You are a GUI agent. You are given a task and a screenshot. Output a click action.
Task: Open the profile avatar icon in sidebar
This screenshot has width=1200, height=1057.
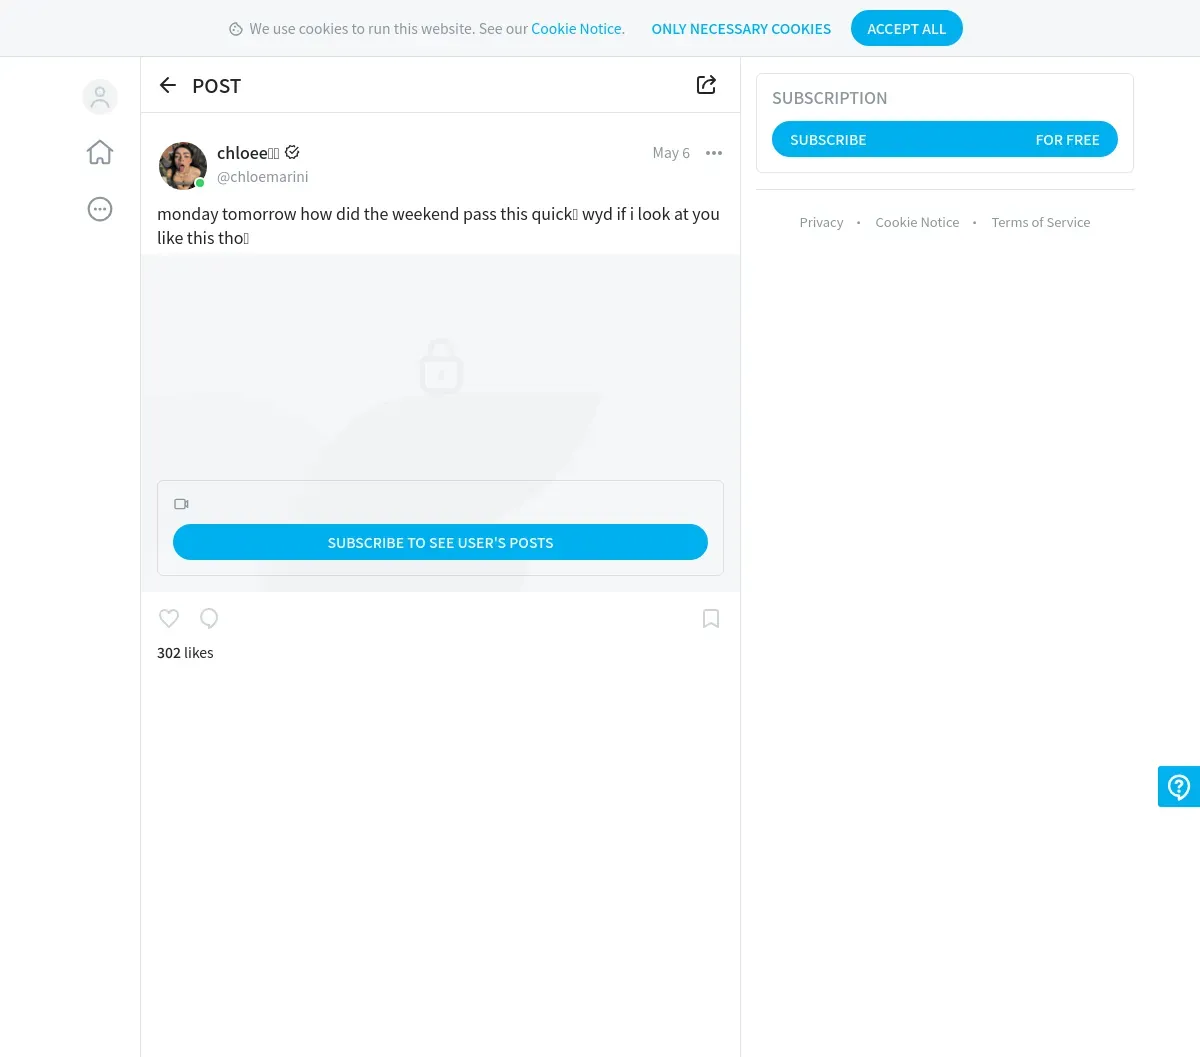tap(100, 97)
